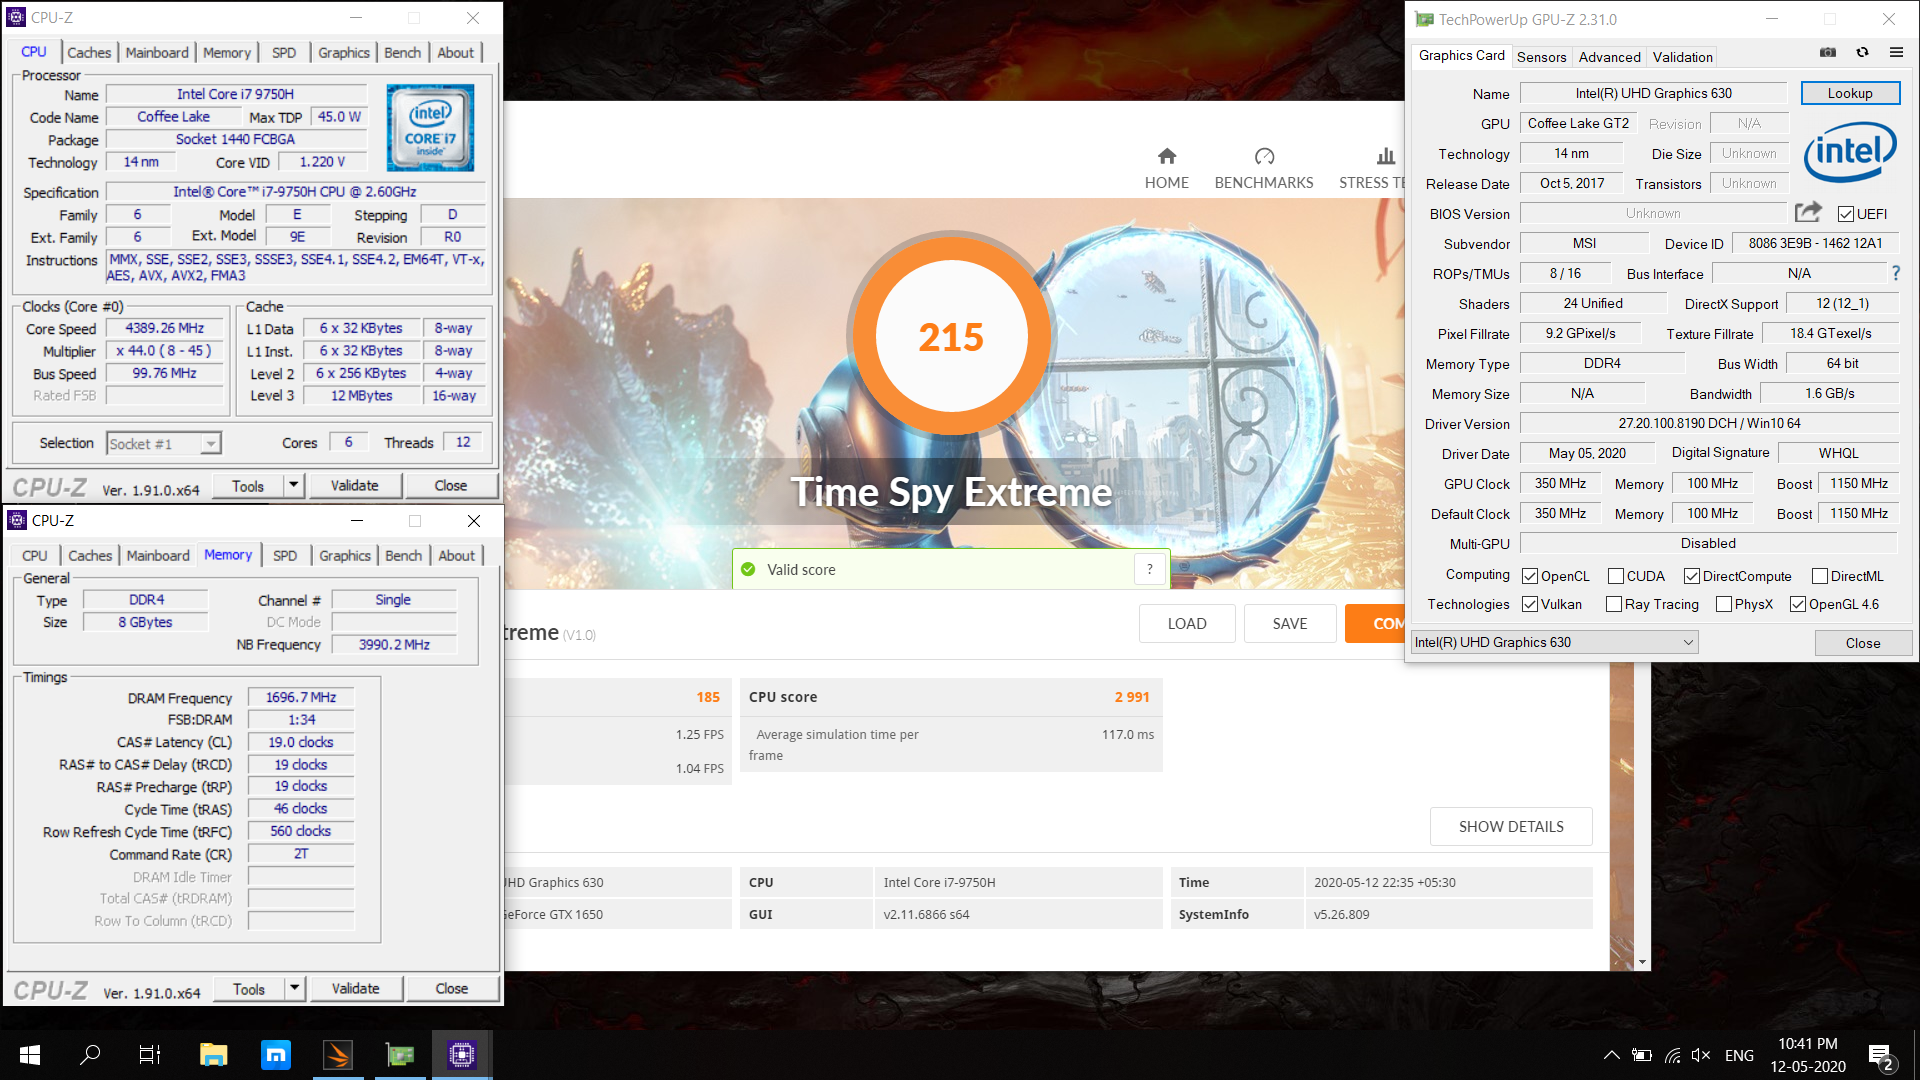Click LOAD in 3DMark results
This screenshot has width=1920, height=1080.
click(x=1187, y=623)
